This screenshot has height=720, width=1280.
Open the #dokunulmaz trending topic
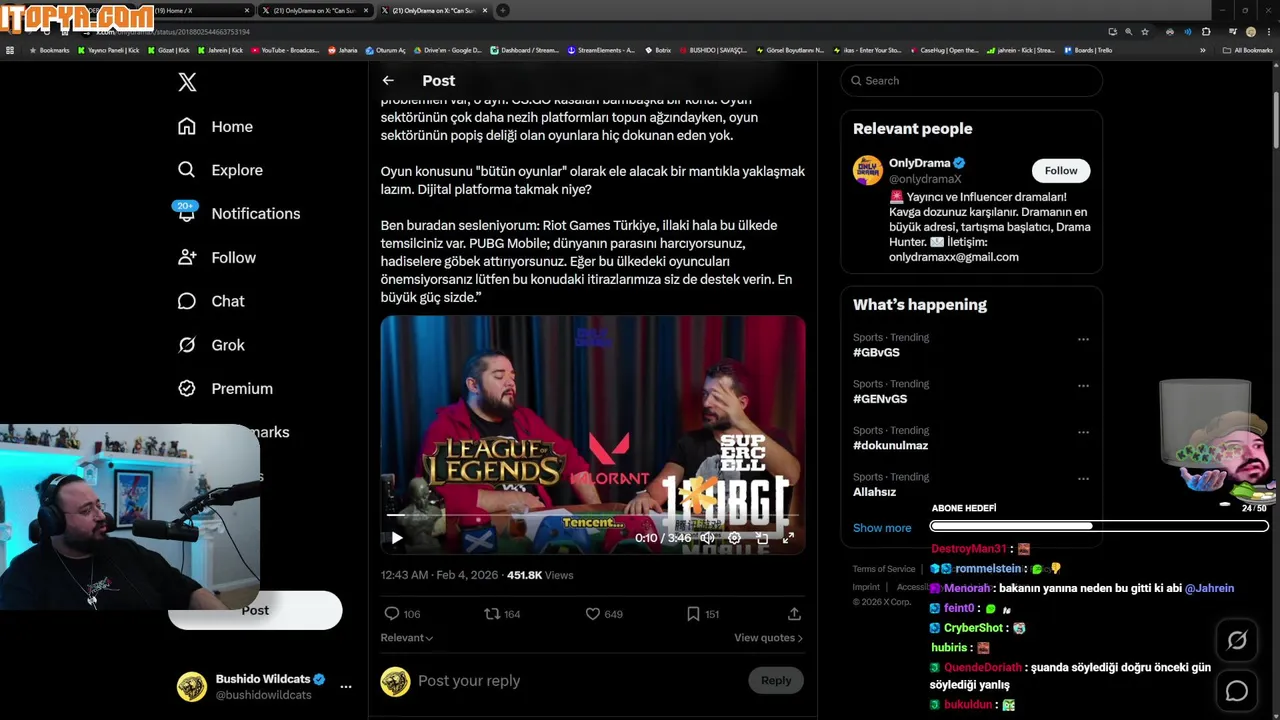tap(890, 446)
